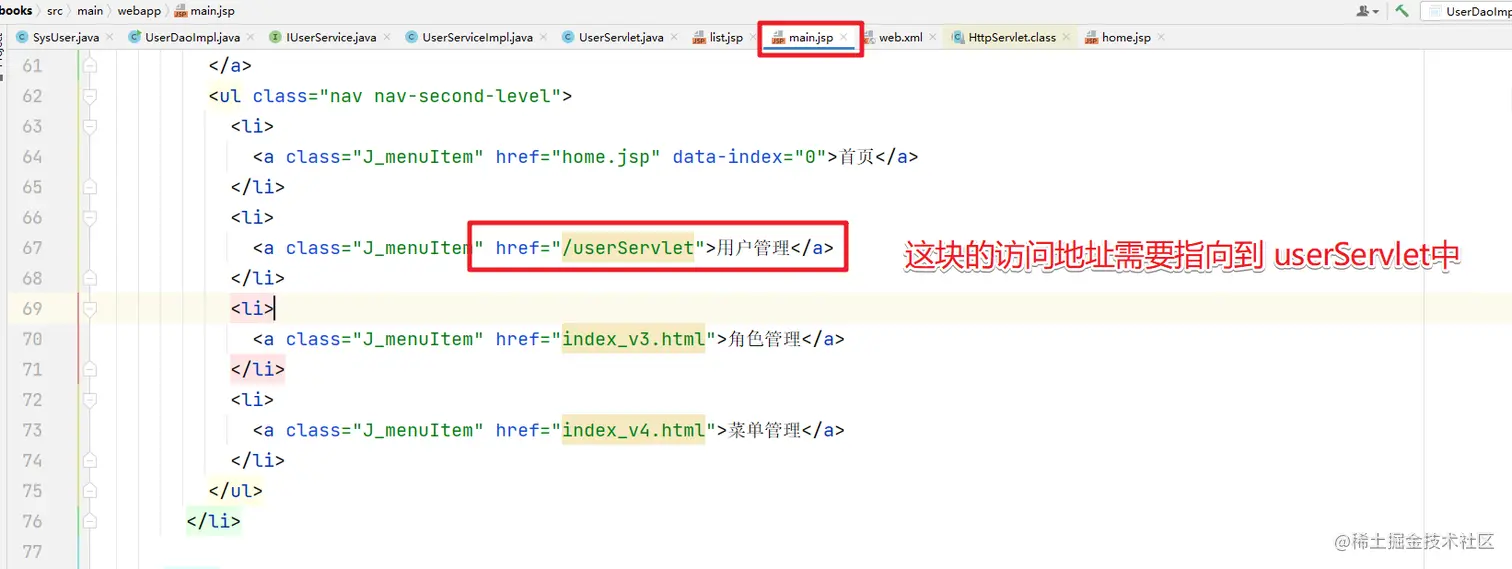Collapse the fold marker on line 69
The width and height of the screenshot is (1512, 569).
90,309
